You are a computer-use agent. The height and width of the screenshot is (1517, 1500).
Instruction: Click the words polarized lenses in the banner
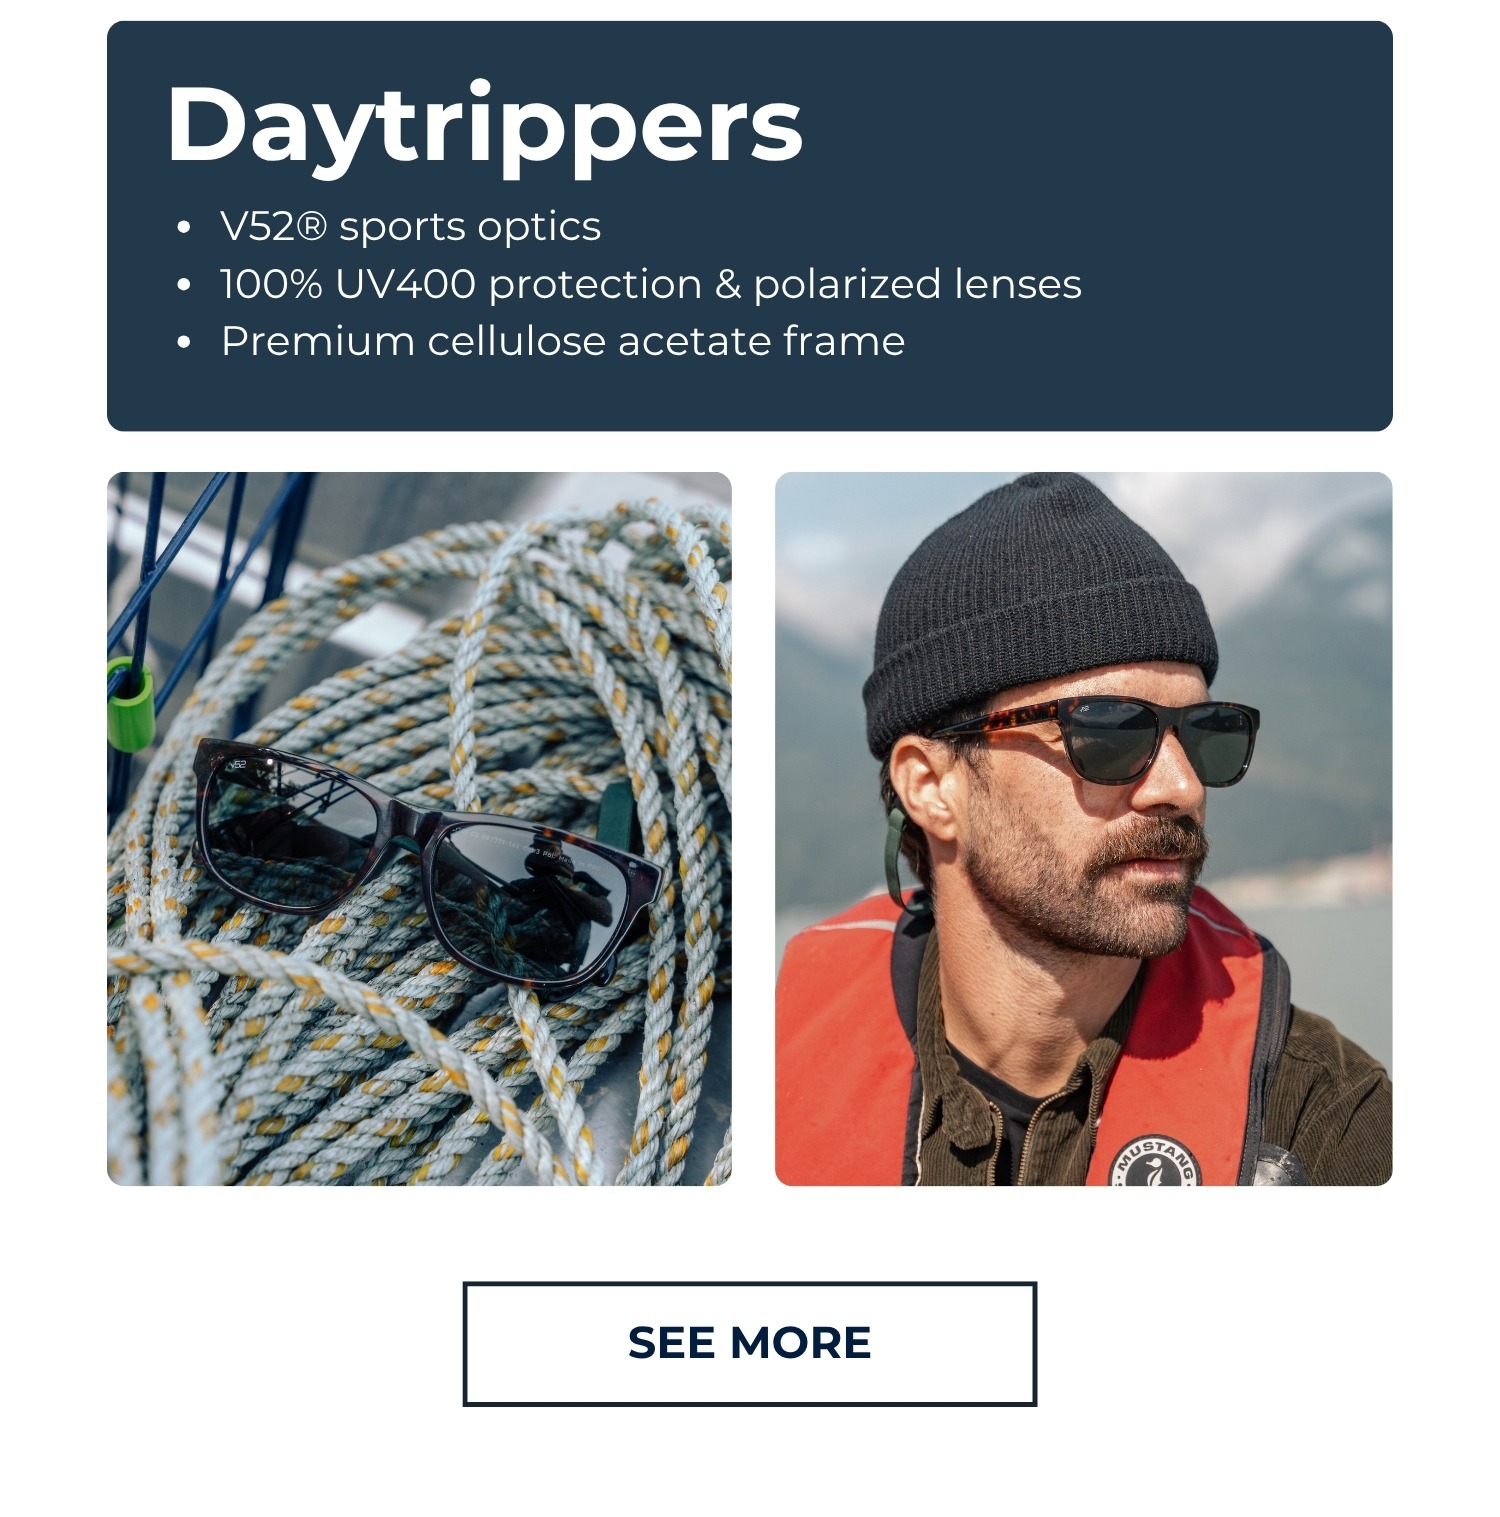click(x=917, y=285)
